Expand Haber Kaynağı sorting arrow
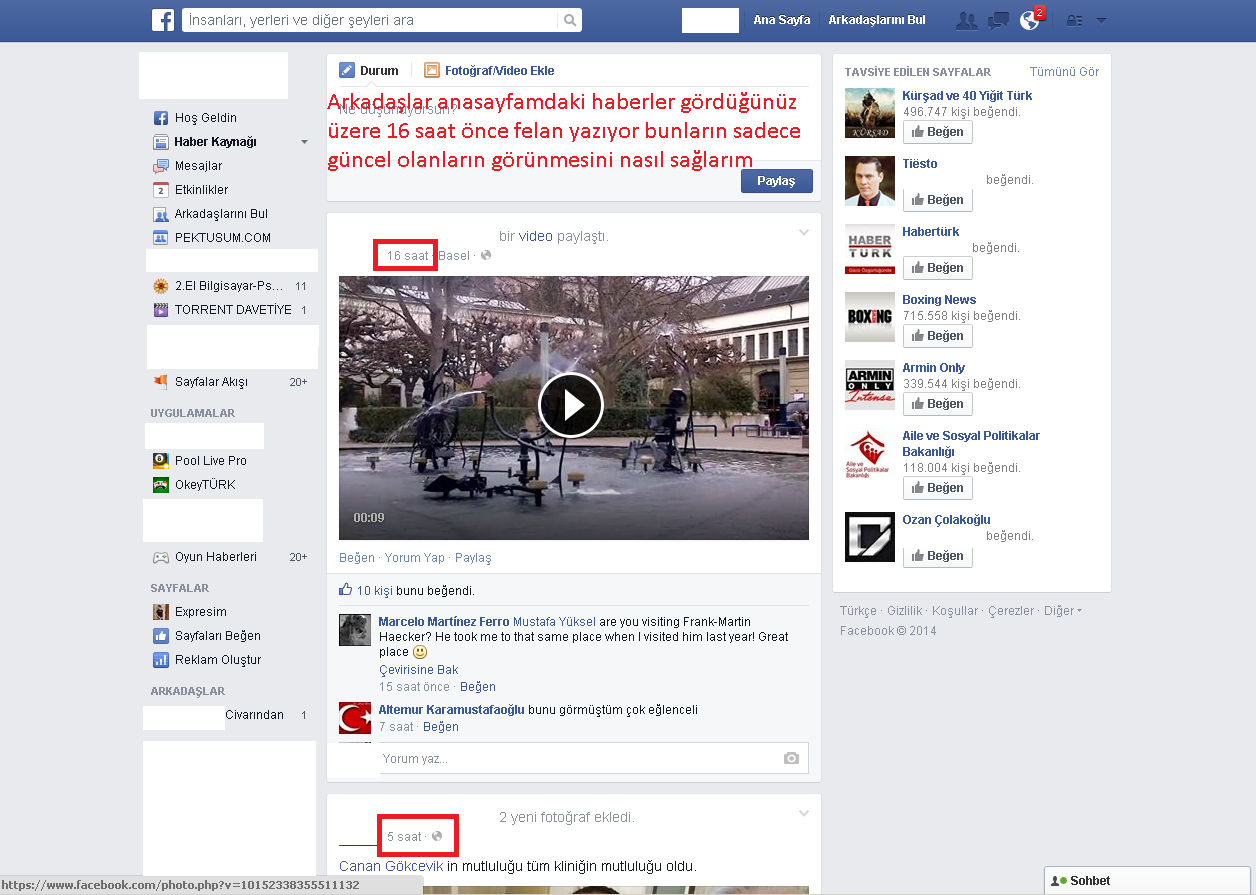The image size is (1256, 895). coord(304,142)
